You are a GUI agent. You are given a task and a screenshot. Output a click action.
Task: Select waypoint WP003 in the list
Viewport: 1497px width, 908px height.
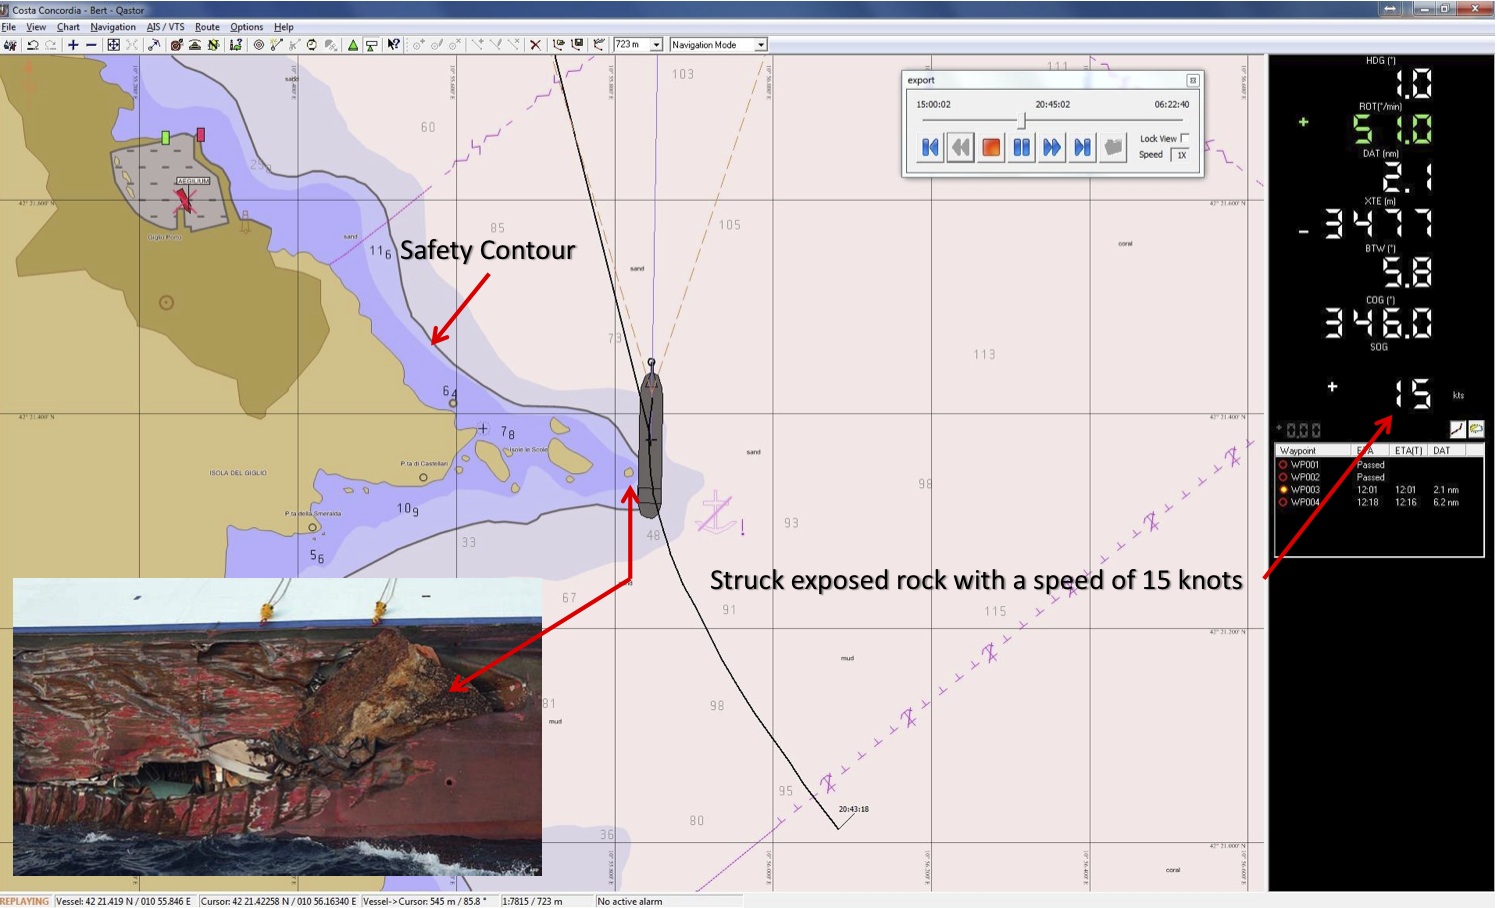pyautogui.click(x=1304, y=490)
